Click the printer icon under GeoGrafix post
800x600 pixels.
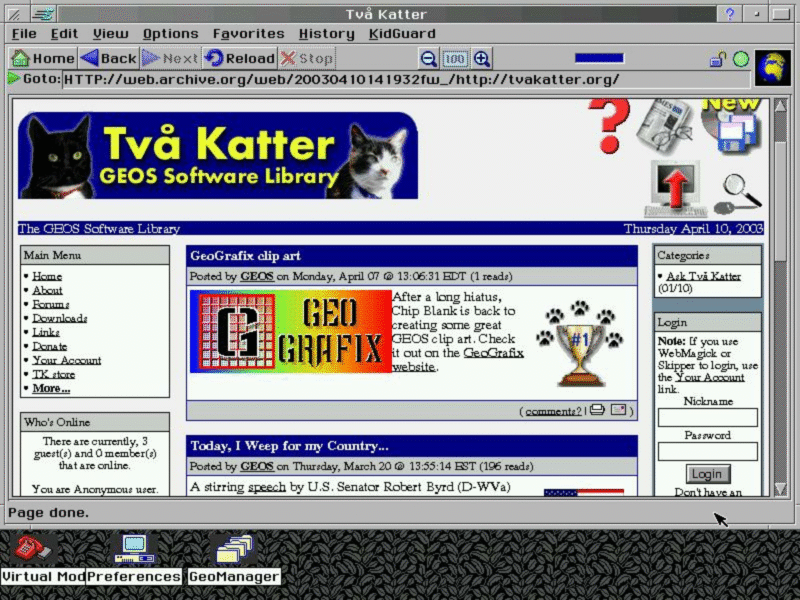[x=597, y=410]
